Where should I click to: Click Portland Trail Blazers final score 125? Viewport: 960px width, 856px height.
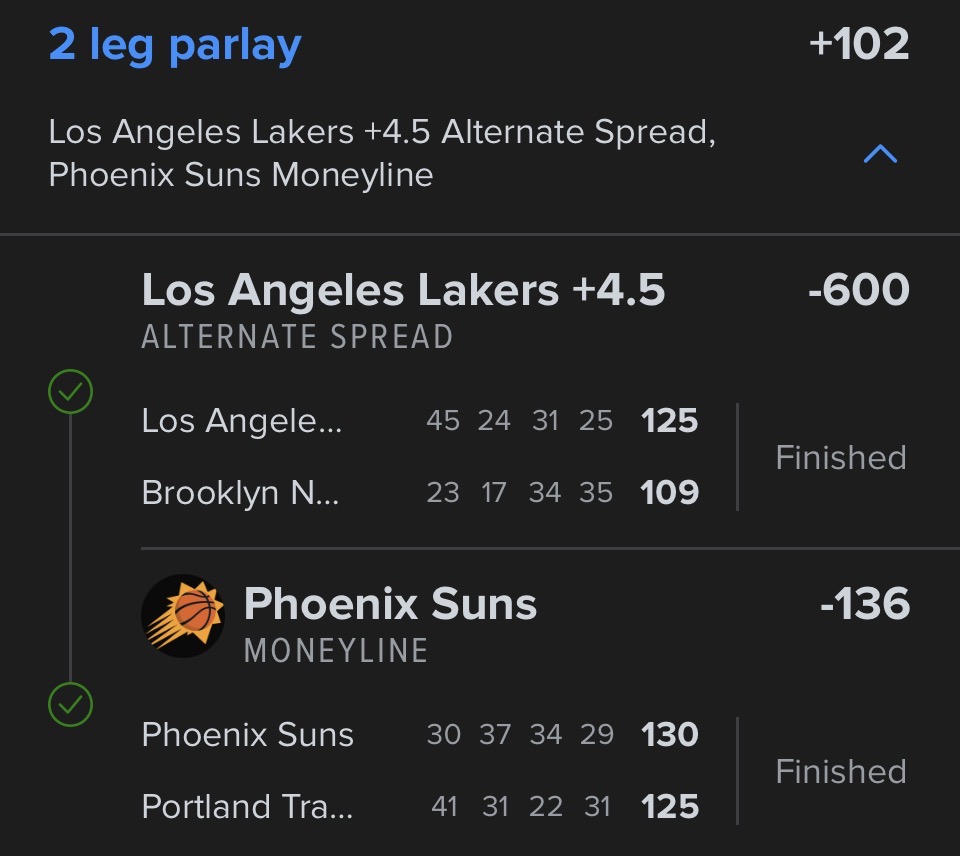(670, 806)
